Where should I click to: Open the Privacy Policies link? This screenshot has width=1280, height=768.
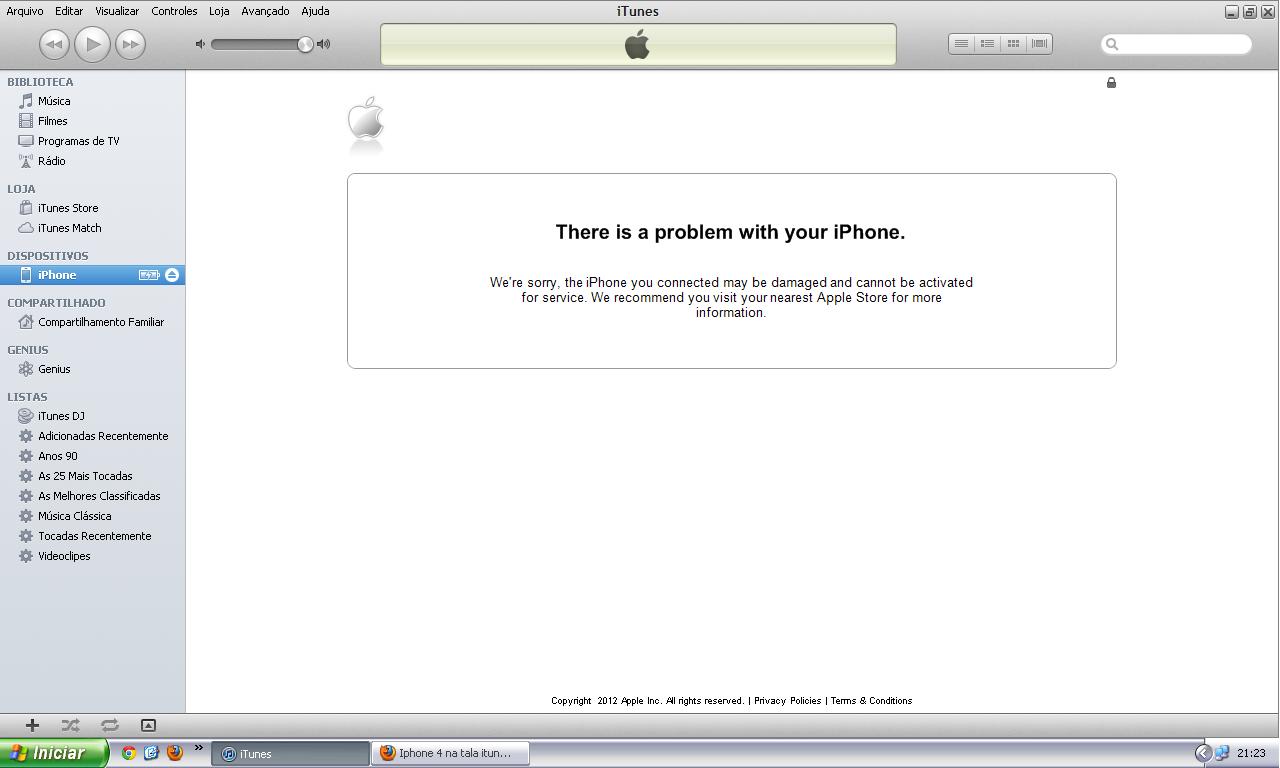coord(787,701)
